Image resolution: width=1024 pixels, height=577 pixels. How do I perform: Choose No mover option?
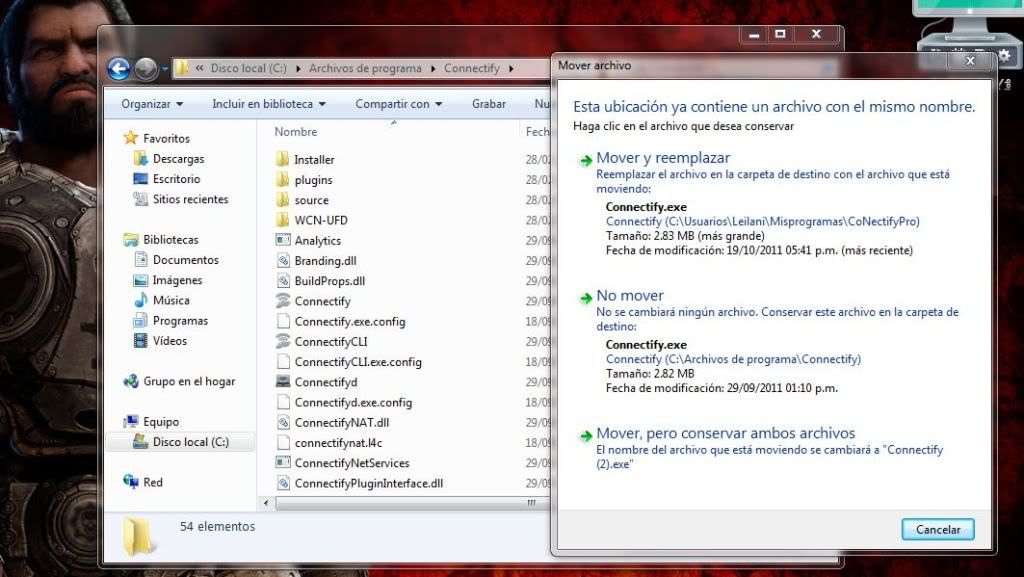(630, 296)
